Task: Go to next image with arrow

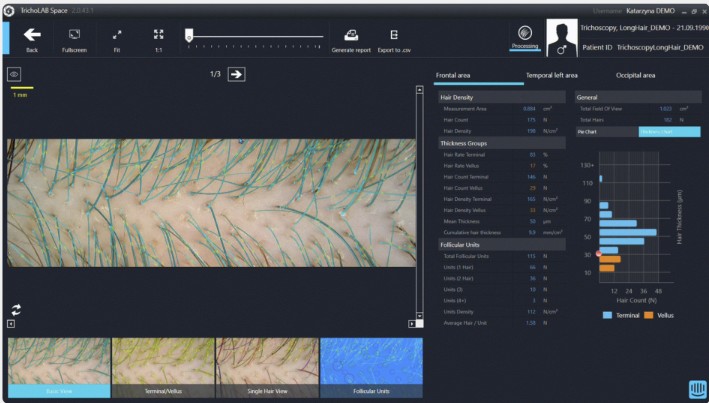Action: pos(236,73)
